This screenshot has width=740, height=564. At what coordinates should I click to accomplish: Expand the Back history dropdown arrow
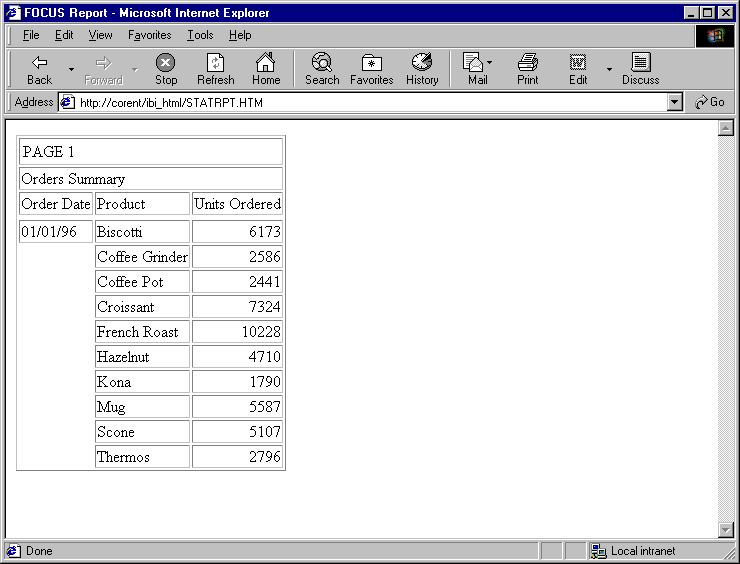coord(71,69)
